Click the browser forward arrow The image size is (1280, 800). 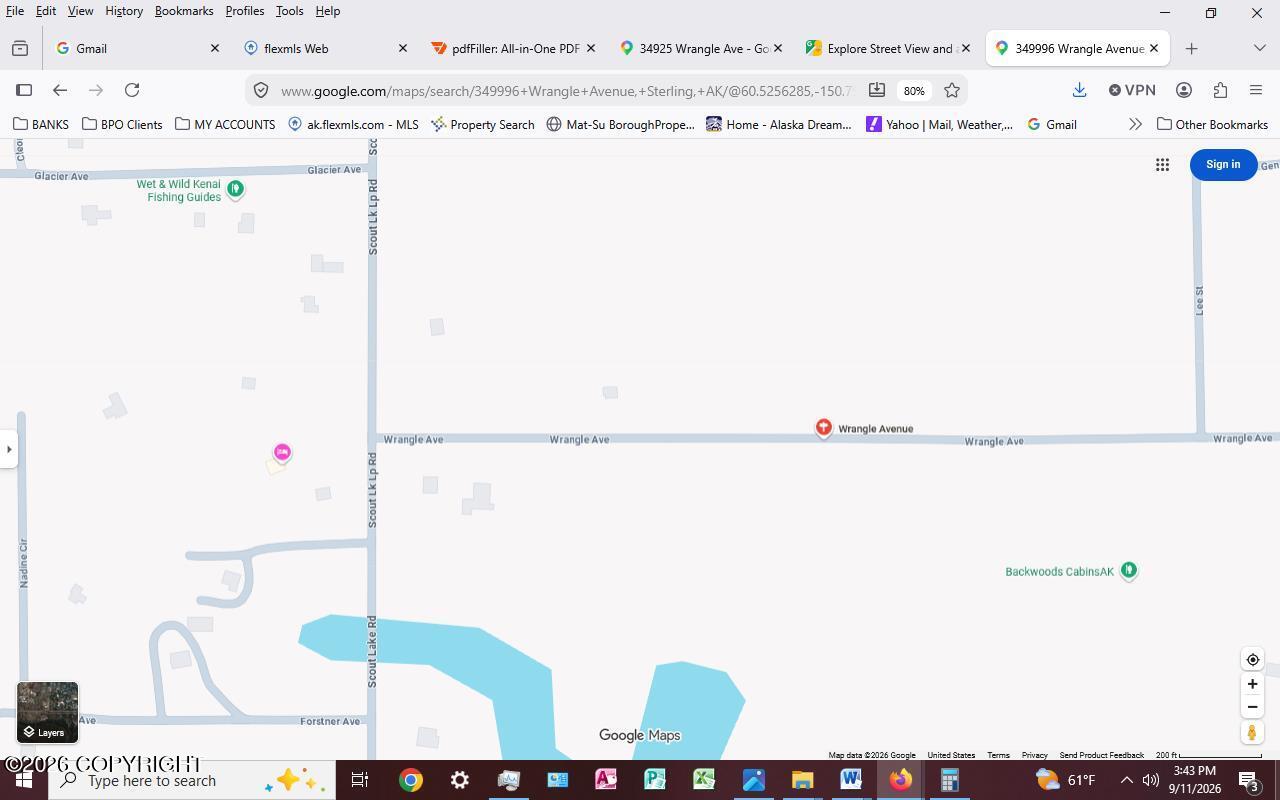point(96,90)
